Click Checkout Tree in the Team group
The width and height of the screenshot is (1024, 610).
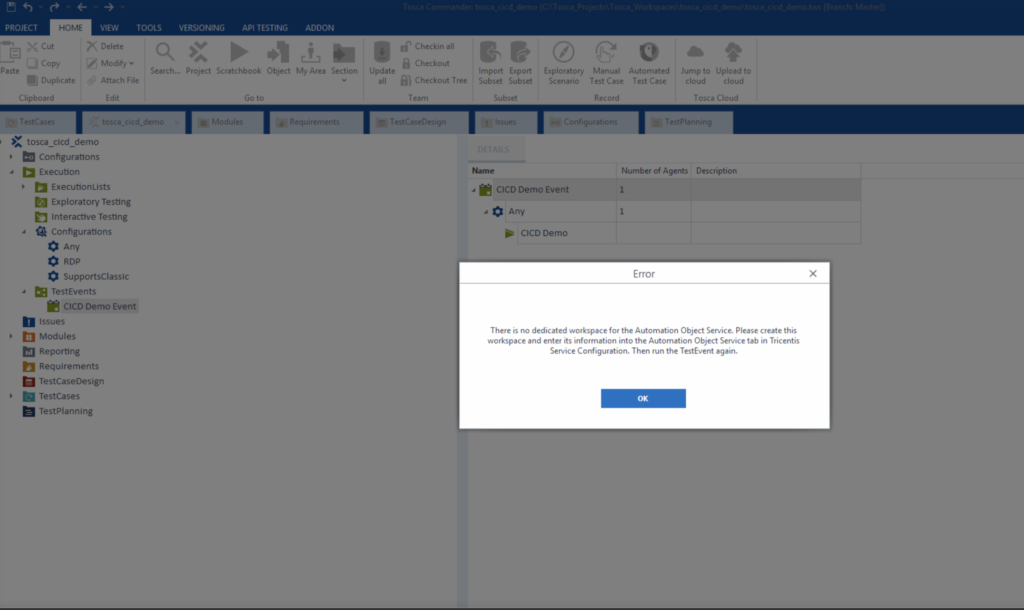point(434,80)
